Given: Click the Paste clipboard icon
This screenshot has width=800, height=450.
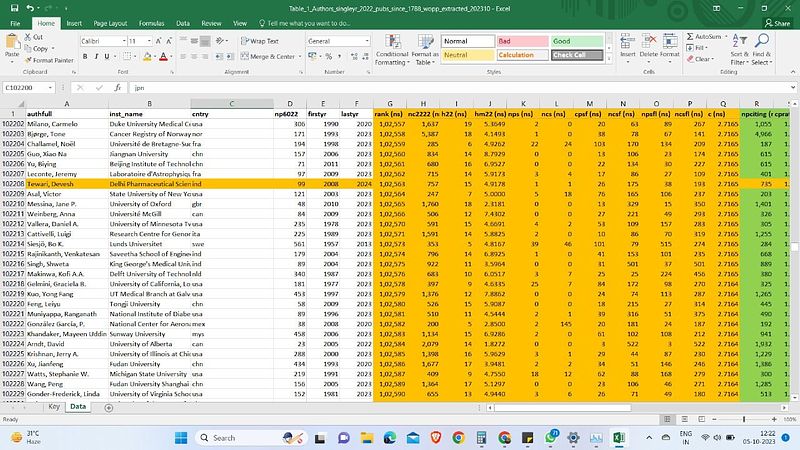Looking at the screenshot, I should tap(12, 43).
